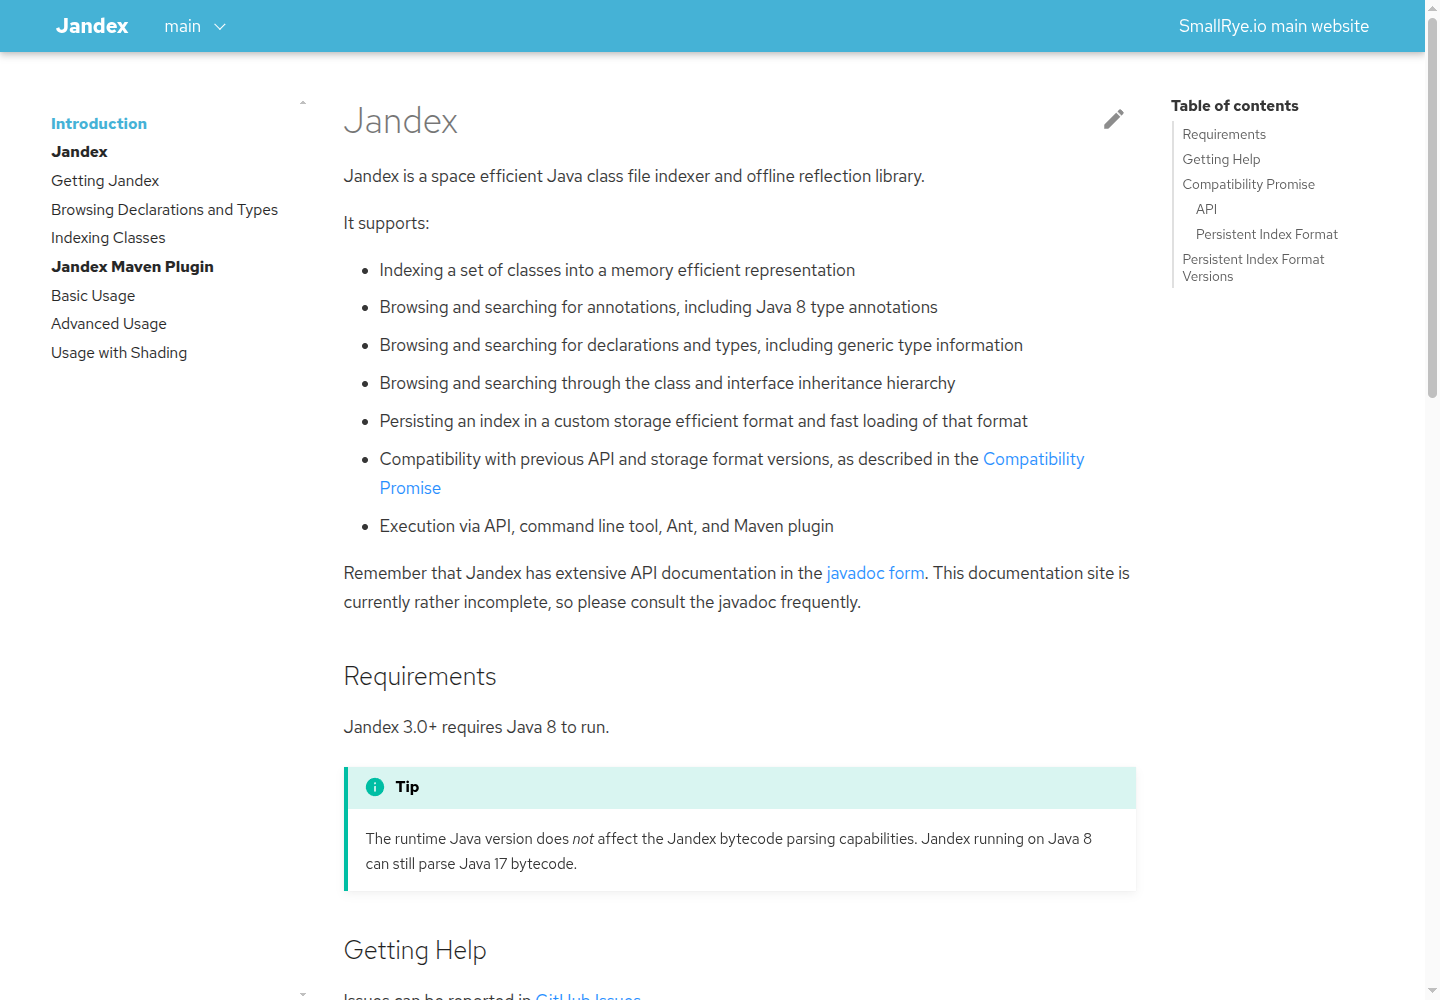This screenshot has width=1440, height=1000.
Task: Click the green Tip info icon
Action: (375, 787)
